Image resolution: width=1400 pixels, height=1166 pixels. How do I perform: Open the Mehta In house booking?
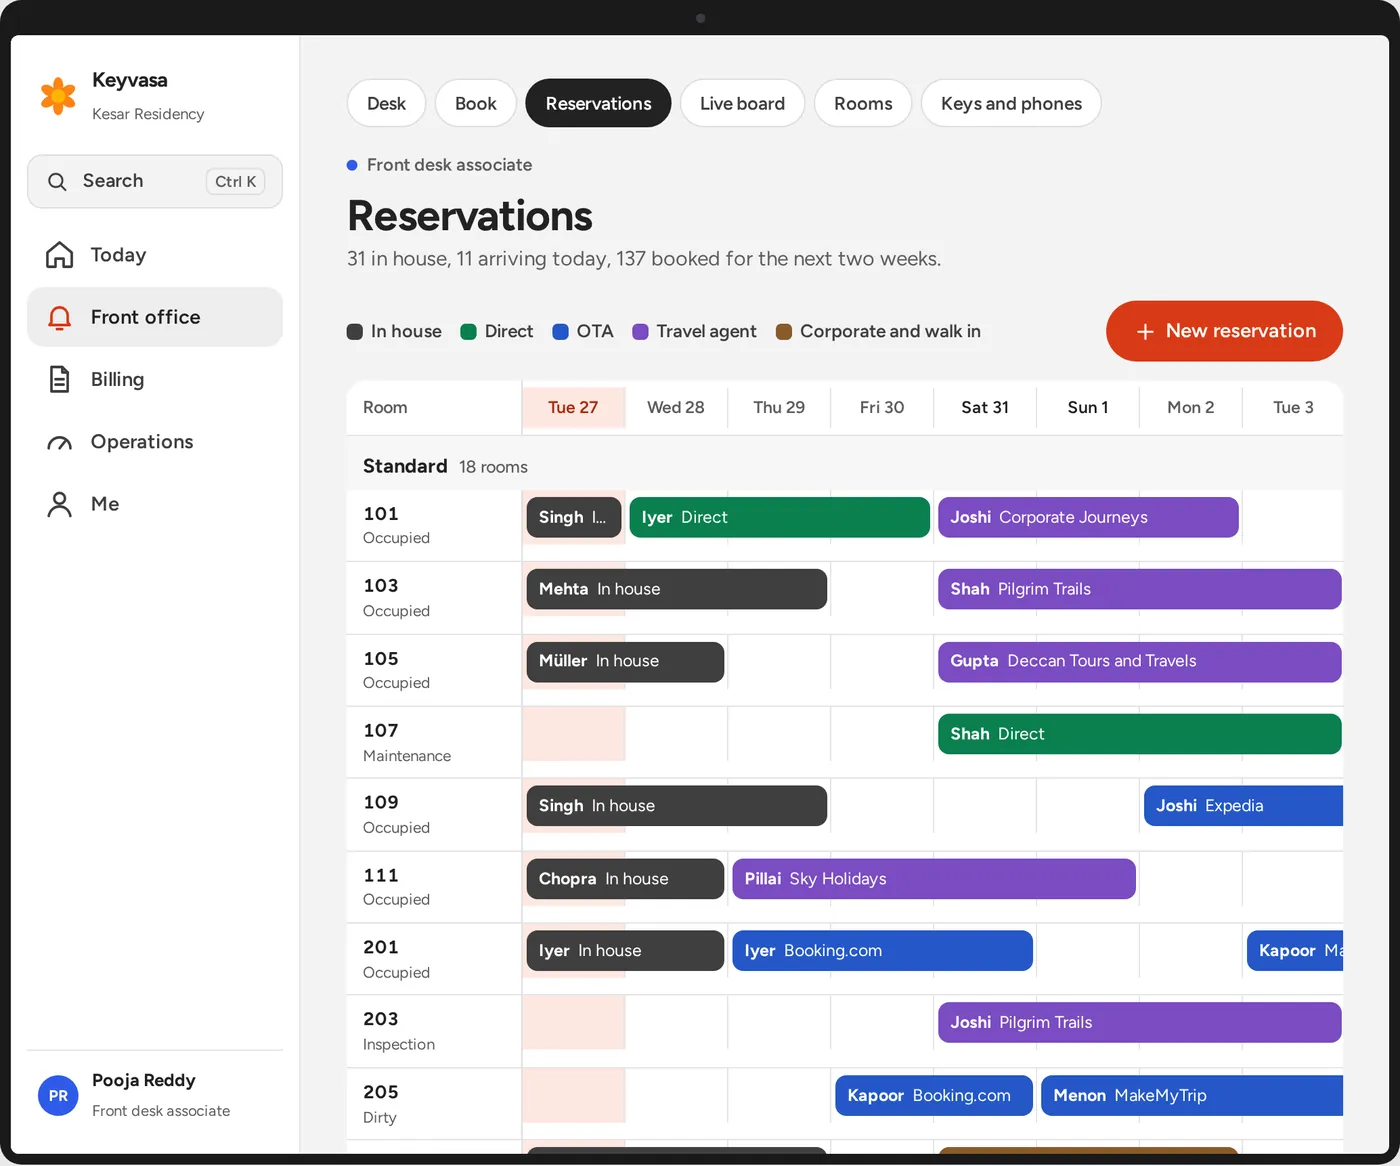(x=677, y=589)
